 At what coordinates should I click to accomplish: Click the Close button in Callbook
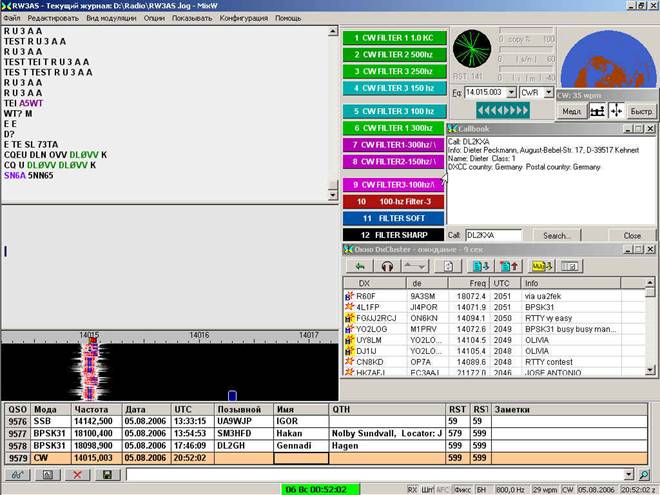coord(632,236)
